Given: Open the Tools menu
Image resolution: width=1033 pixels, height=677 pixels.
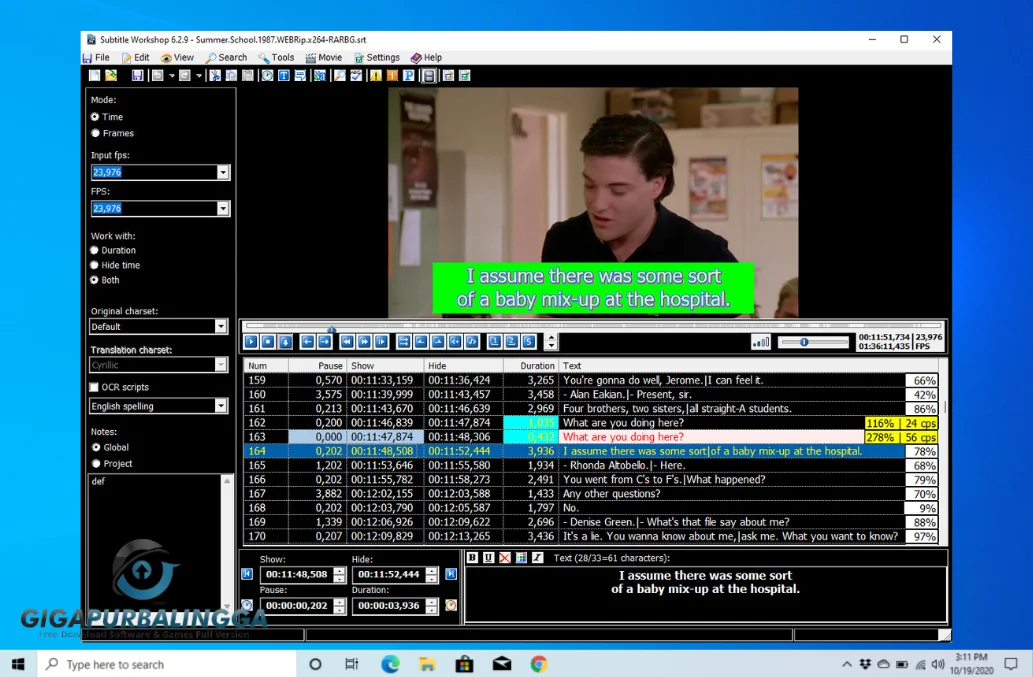Looking at the screenshot, I should (277, 57).
